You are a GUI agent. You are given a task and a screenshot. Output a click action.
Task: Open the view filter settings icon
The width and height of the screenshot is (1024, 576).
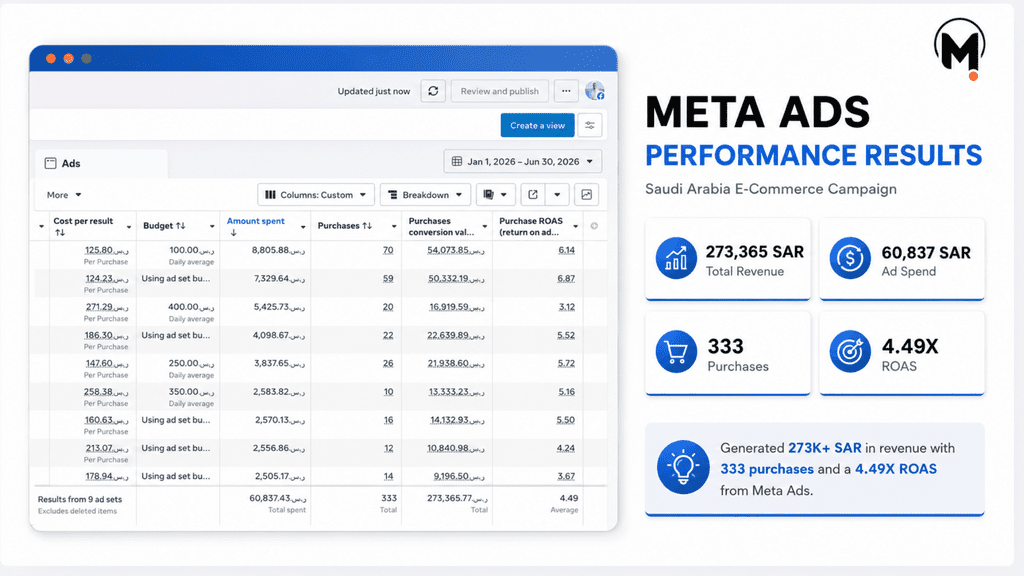pyautogui.click(x=590, y=125)
